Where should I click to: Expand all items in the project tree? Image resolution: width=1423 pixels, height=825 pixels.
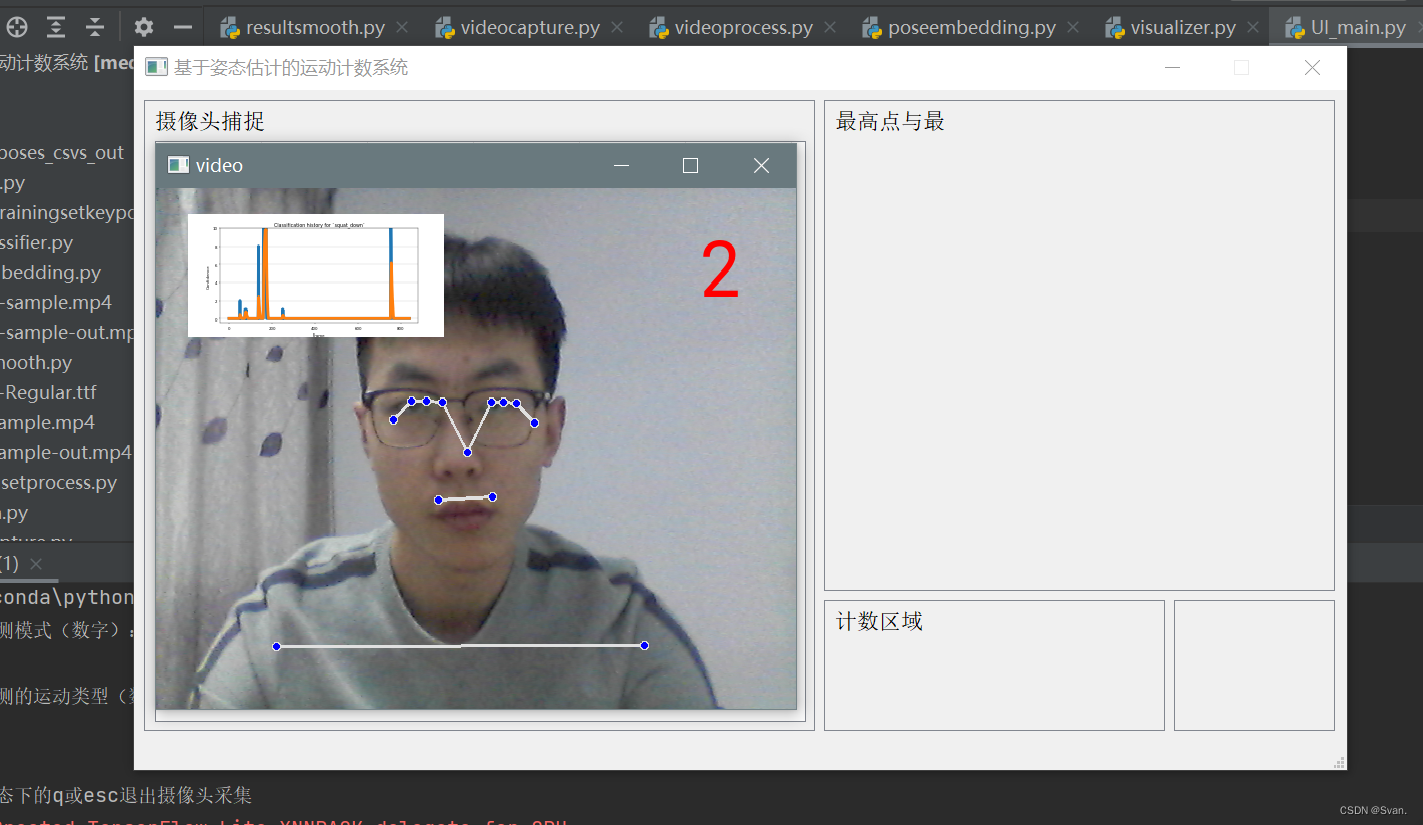point(56,27)
